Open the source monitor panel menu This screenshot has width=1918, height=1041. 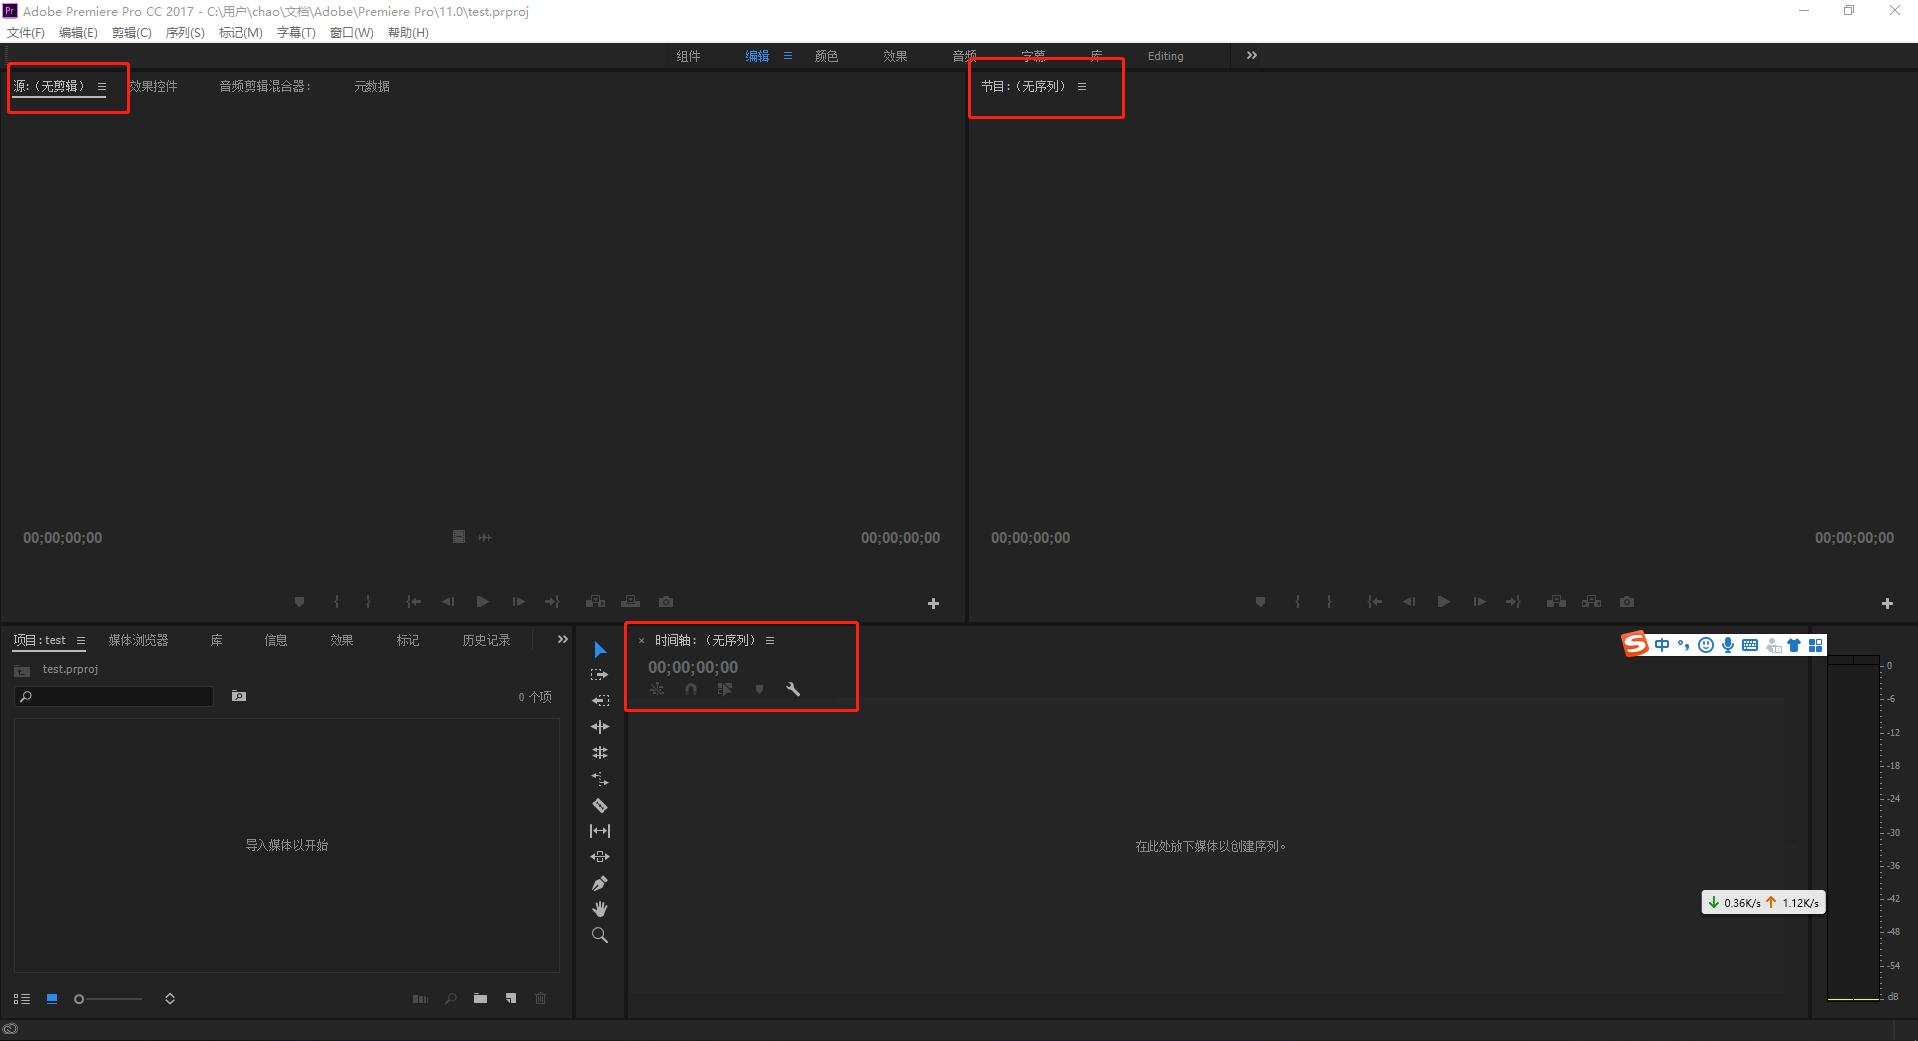click(102, 86)
